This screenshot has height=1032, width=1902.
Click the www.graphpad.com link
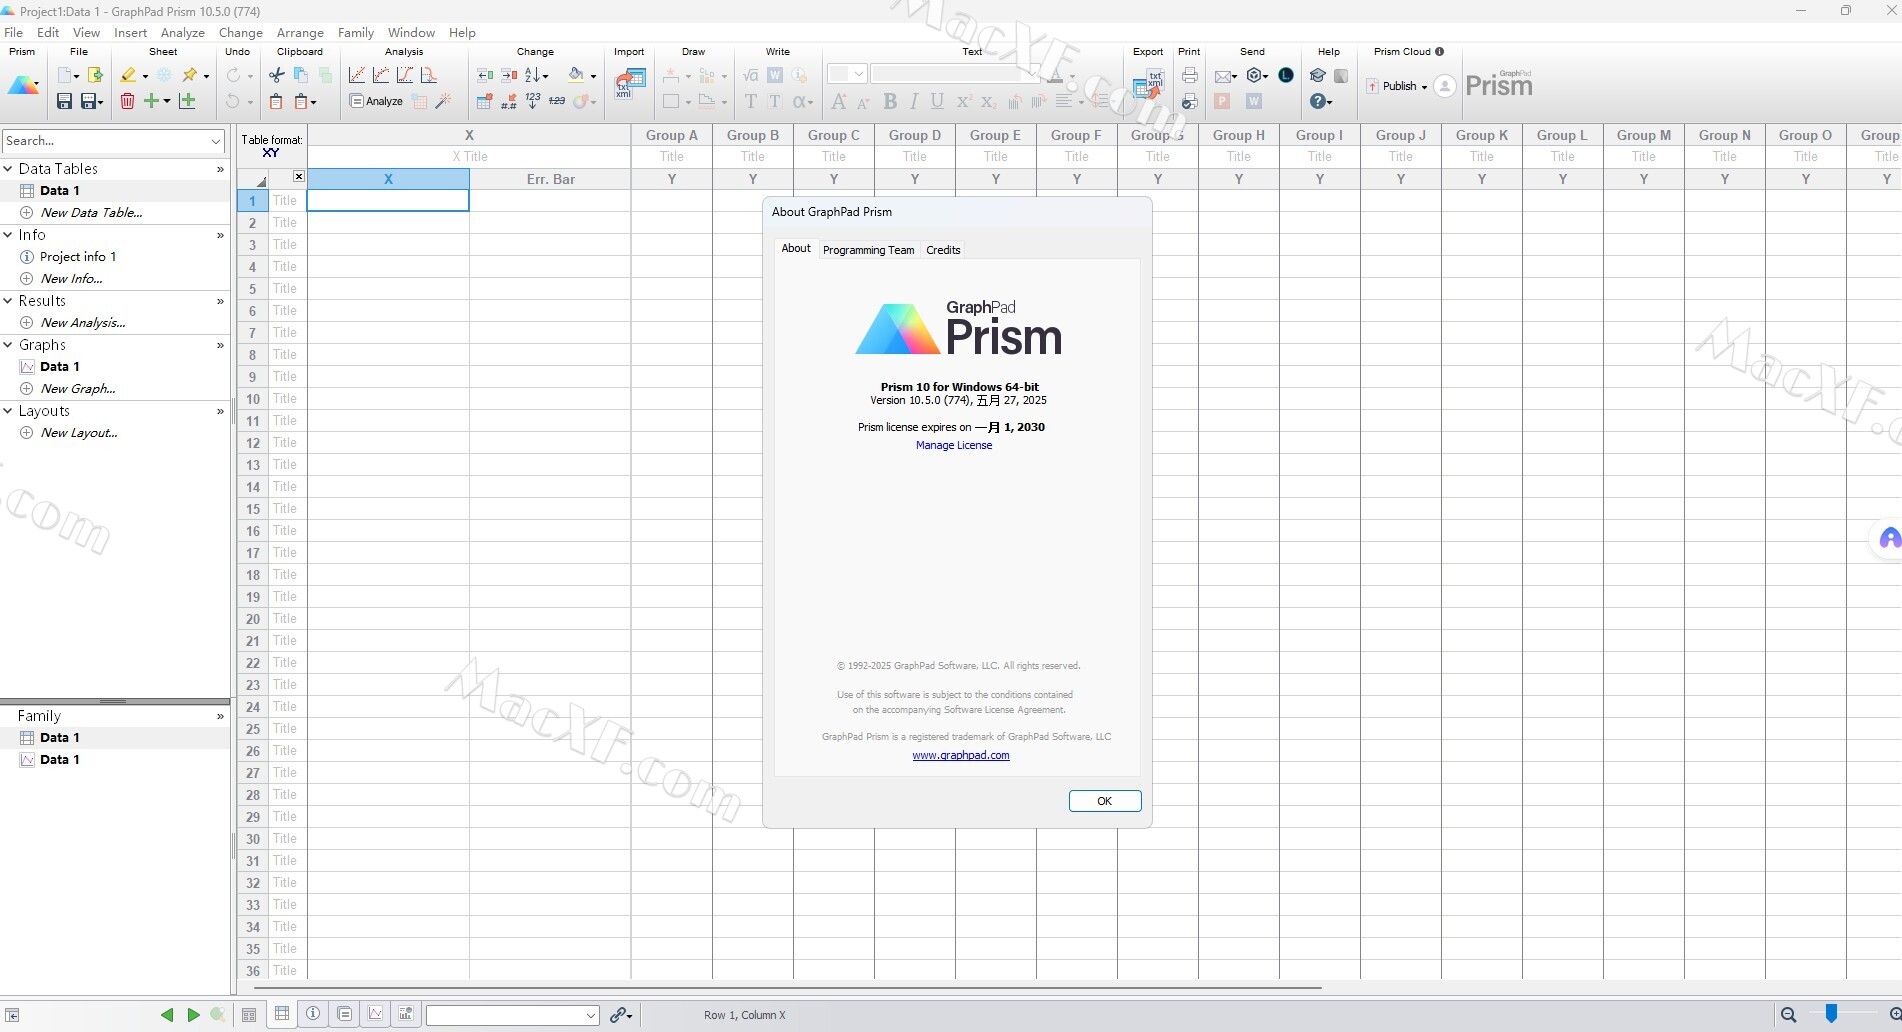click(961, 756)
